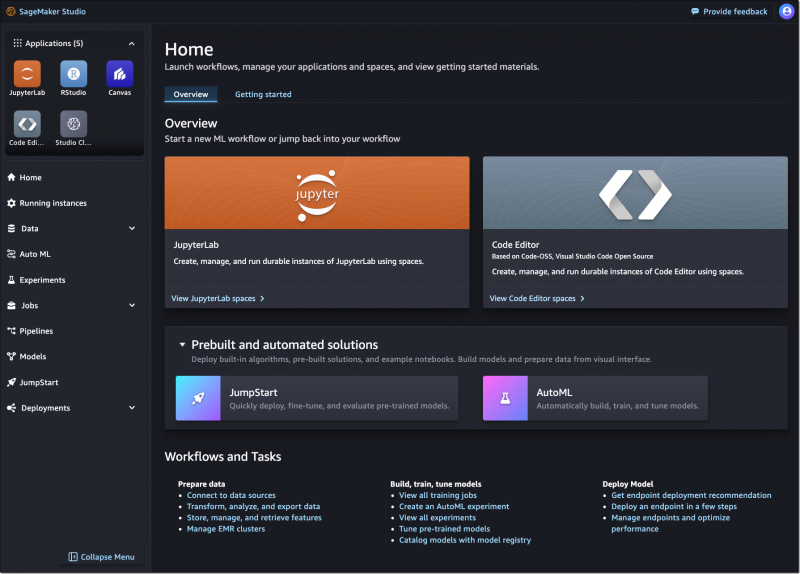Viewport: 800px width, 574px height.
Task: Open Tune pre-trained models link
Action: (x=444, y=529)
